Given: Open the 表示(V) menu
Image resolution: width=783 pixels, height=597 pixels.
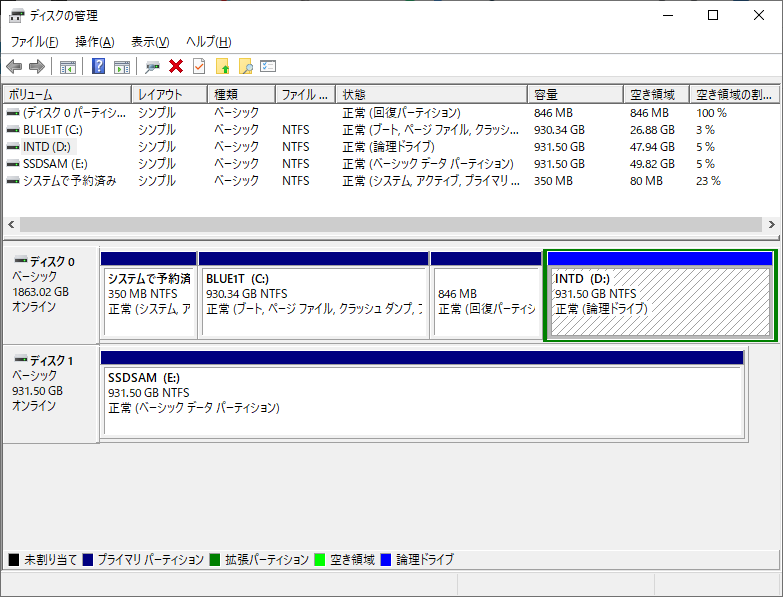Looking at the screenshot, I should (150, 42).
